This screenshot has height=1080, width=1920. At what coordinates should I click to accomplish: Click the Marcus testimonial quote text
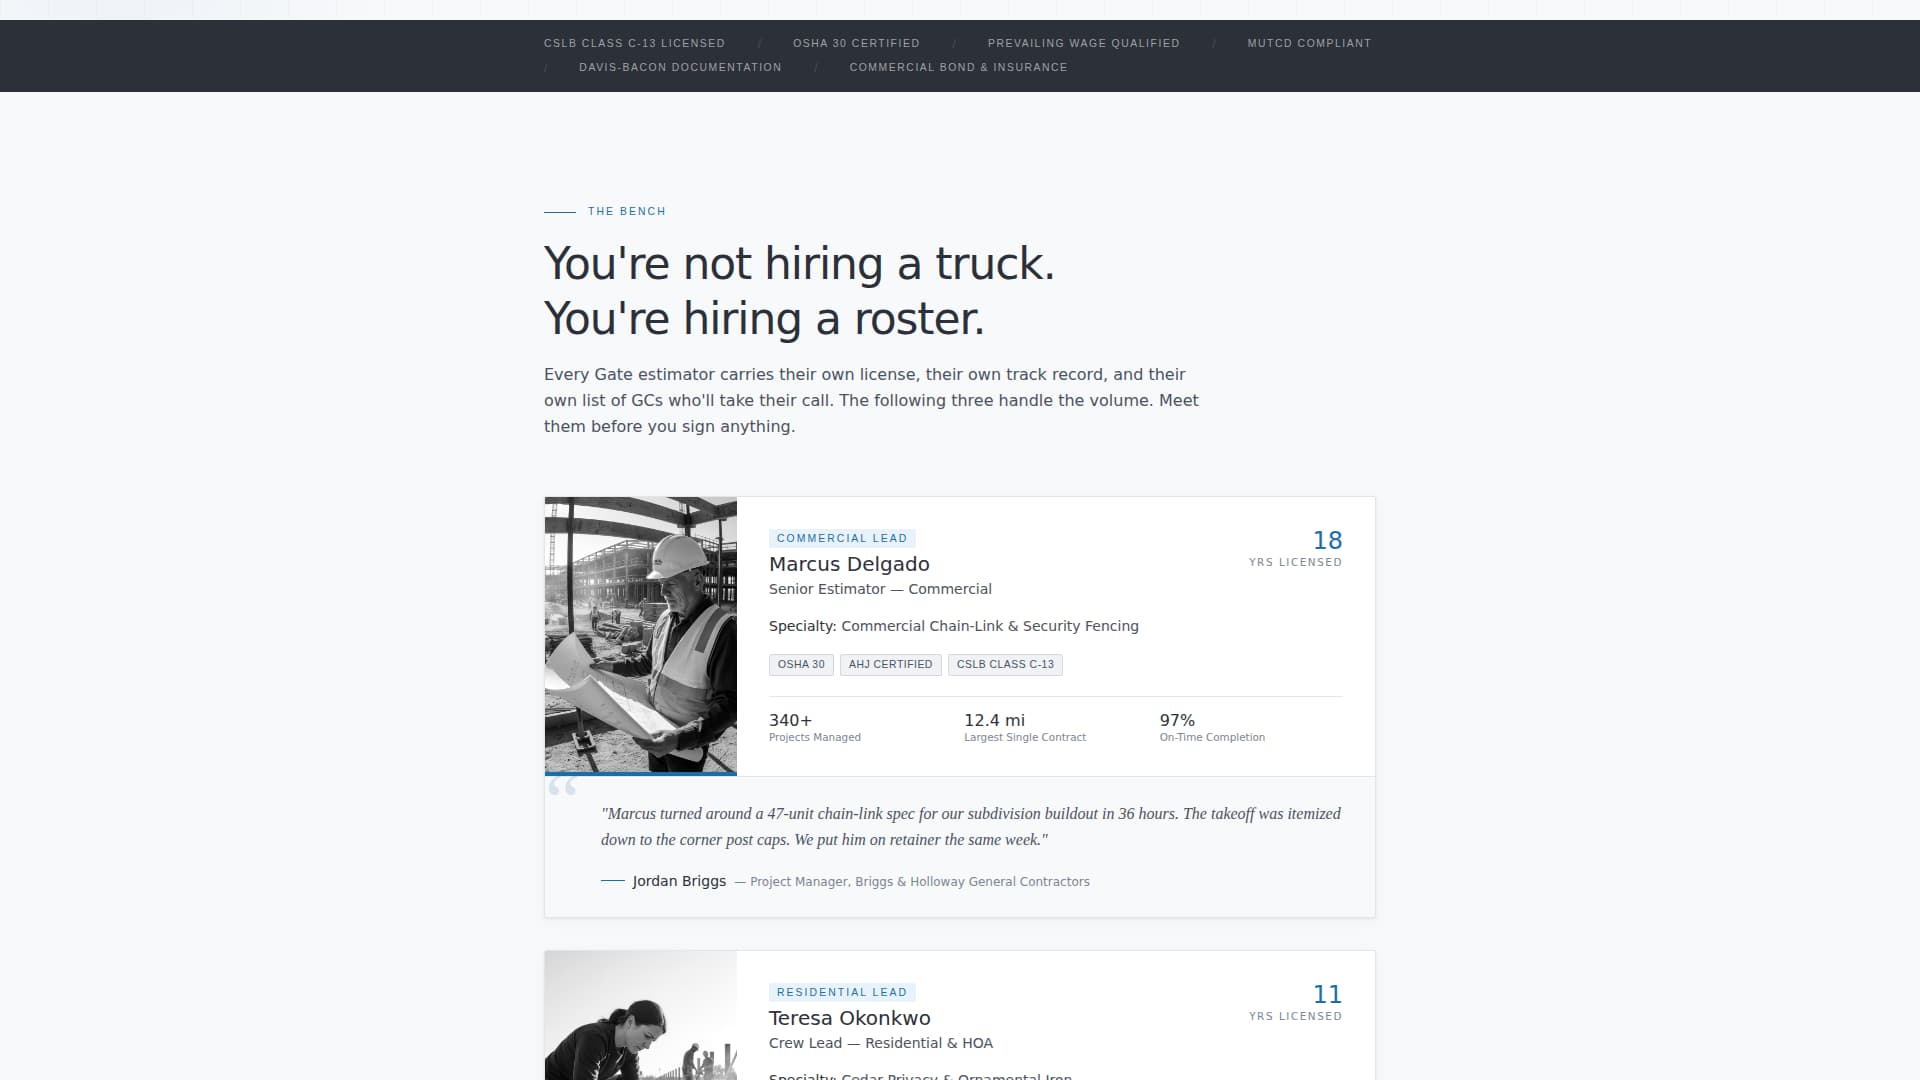[x=971, y=827]
